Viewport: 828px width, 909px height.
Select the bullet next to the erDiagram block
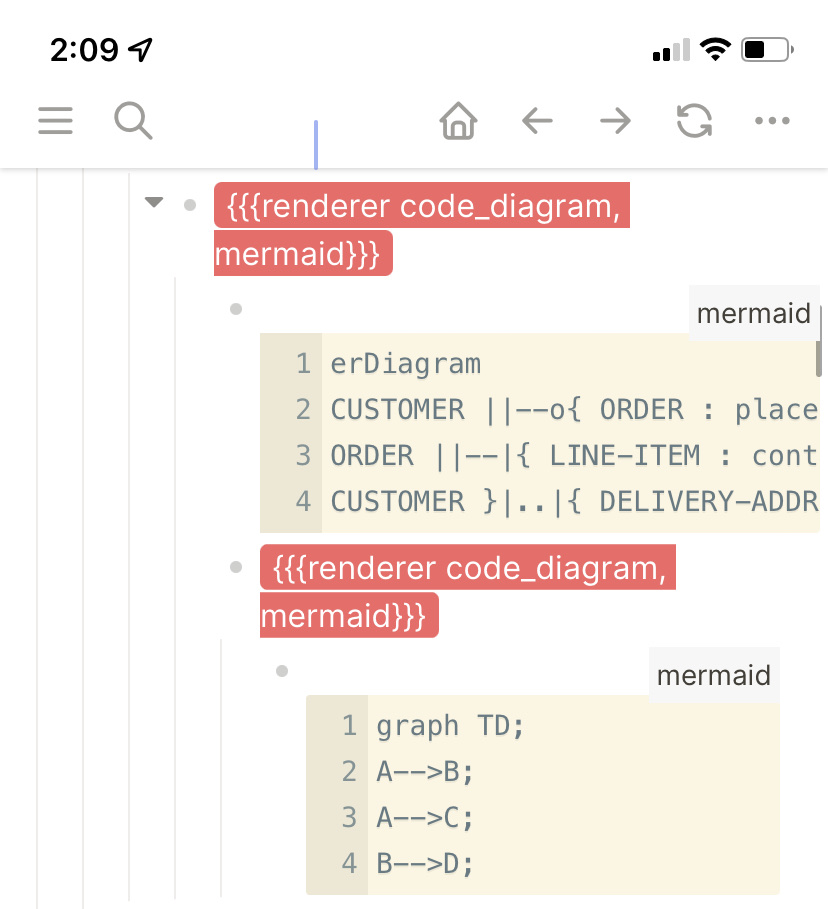[235, 309]
